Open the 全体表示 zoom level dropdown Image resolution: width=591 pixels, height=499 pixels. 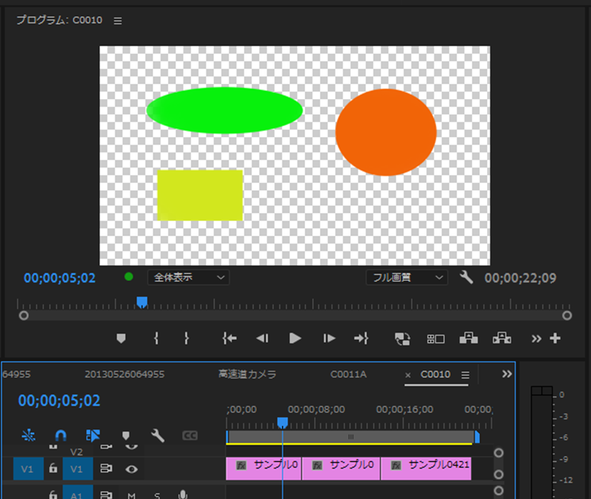point(188,278)
